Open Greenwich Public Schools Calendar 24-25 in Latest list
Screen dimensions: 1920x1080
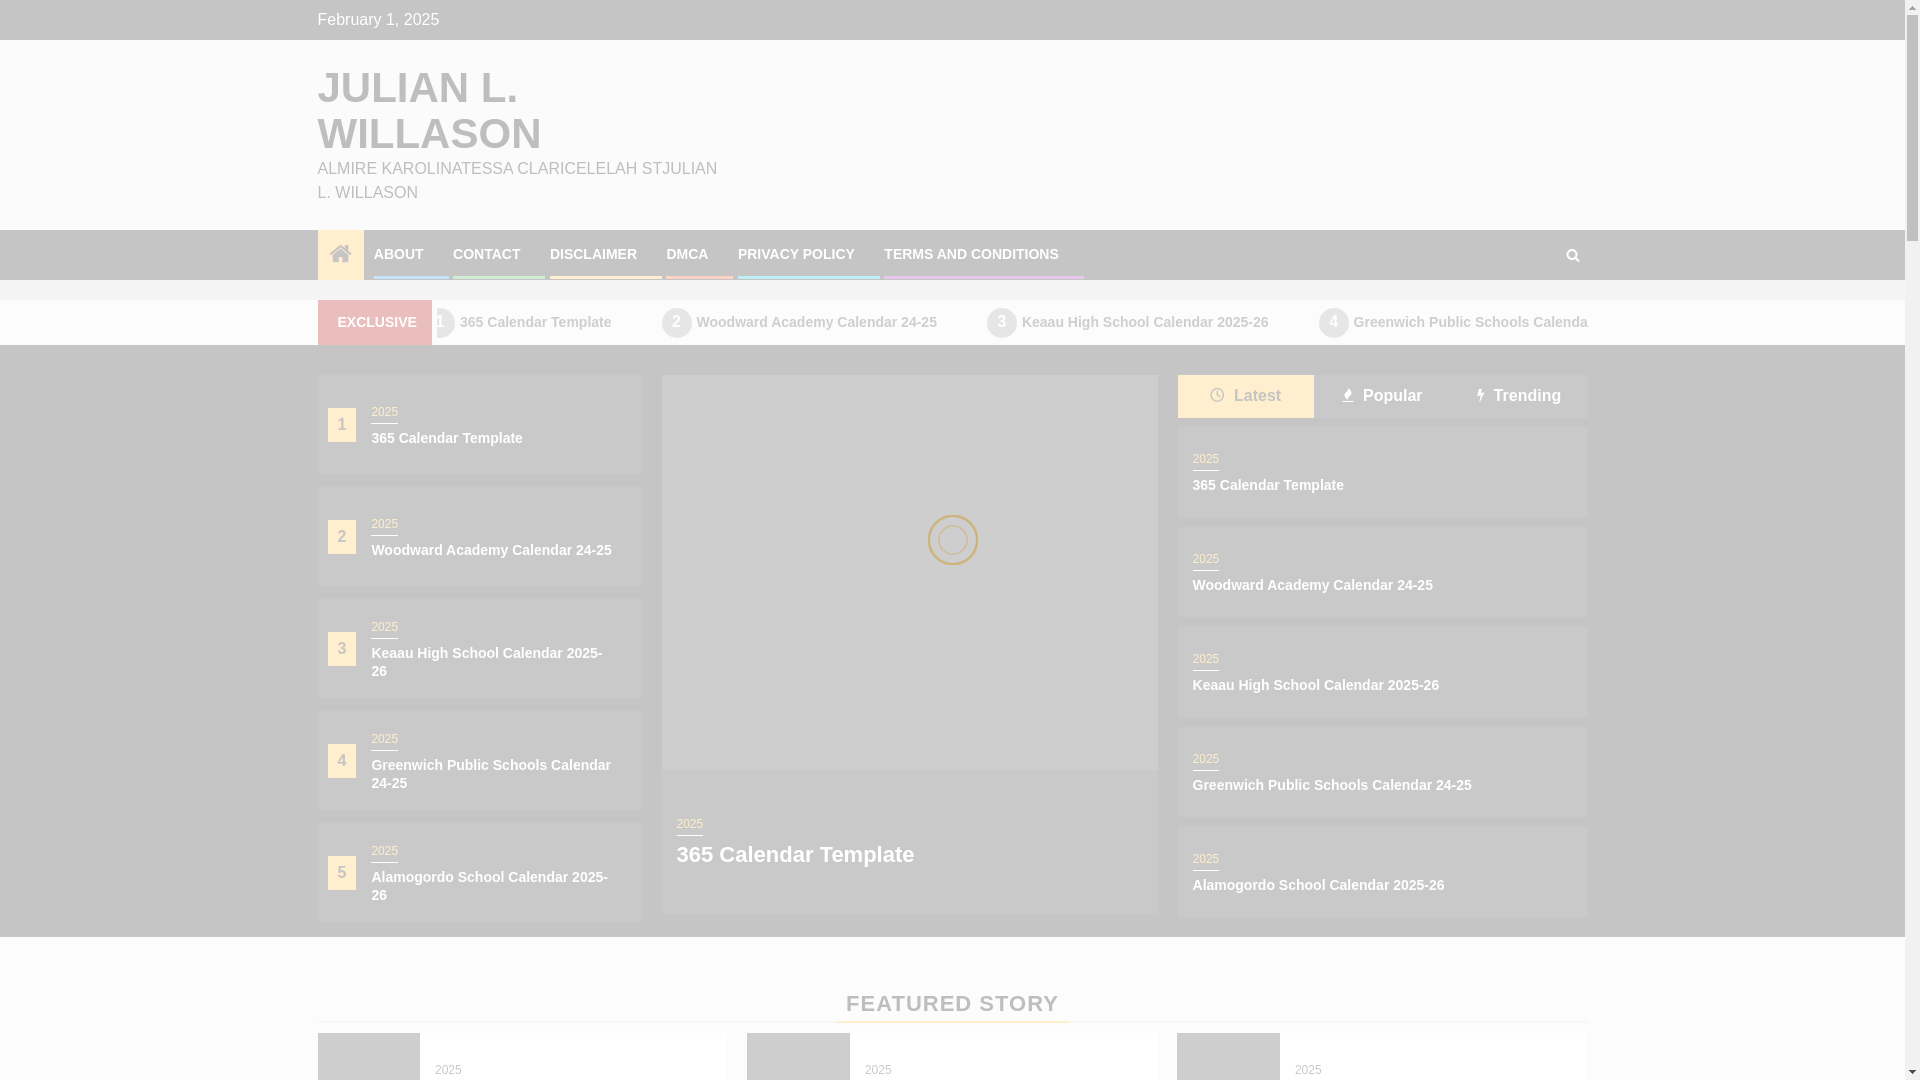click(x=1331, y=785)
